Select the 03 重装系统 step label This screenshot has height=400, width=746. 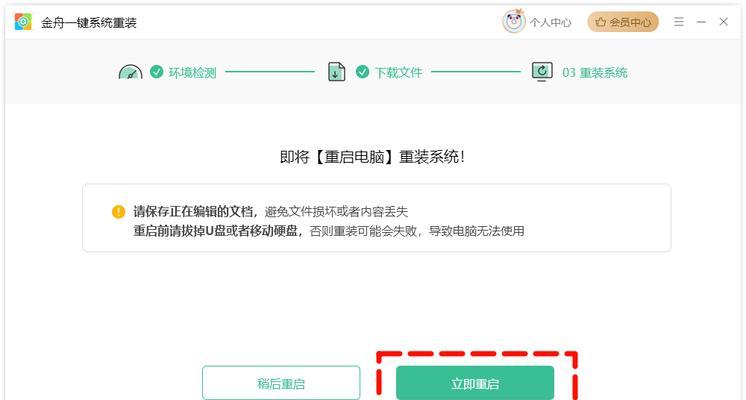click(x=595, y=73)
